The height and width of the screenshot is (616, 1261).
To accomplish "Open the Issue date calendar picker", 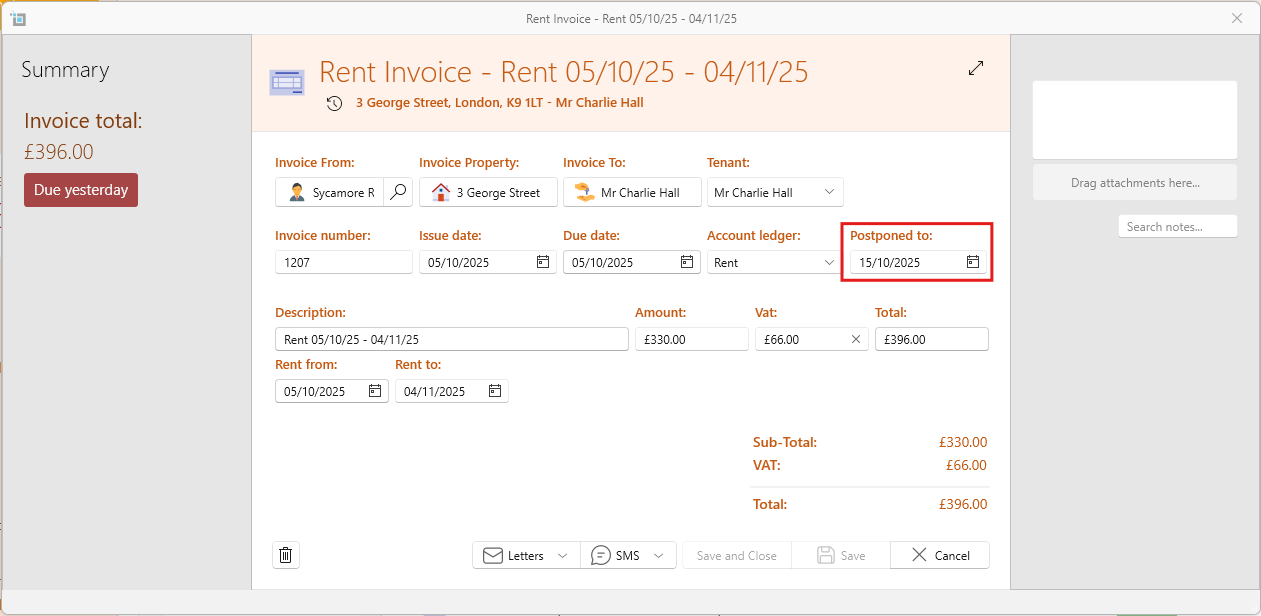I will point(543,262).
